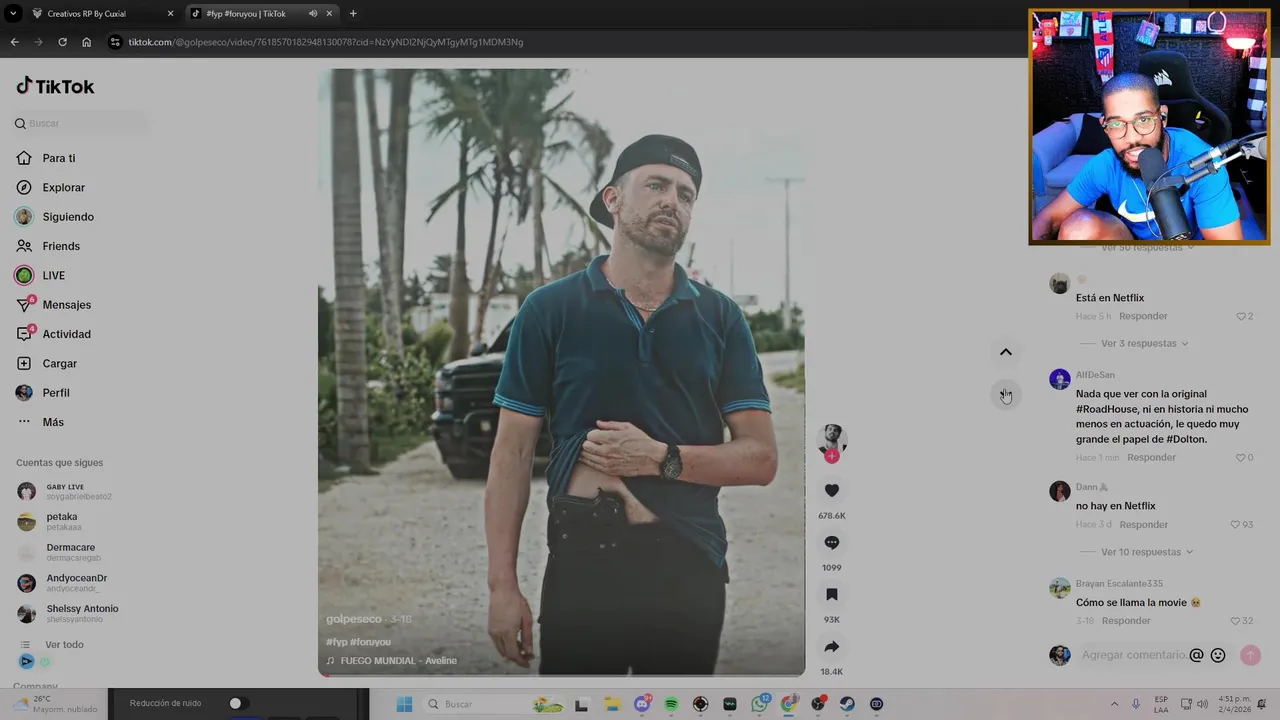Like AlfDeSan's comment
Image resolution: width=1280 pixels, height=720 pixels.
click(x=1242, y=458)
